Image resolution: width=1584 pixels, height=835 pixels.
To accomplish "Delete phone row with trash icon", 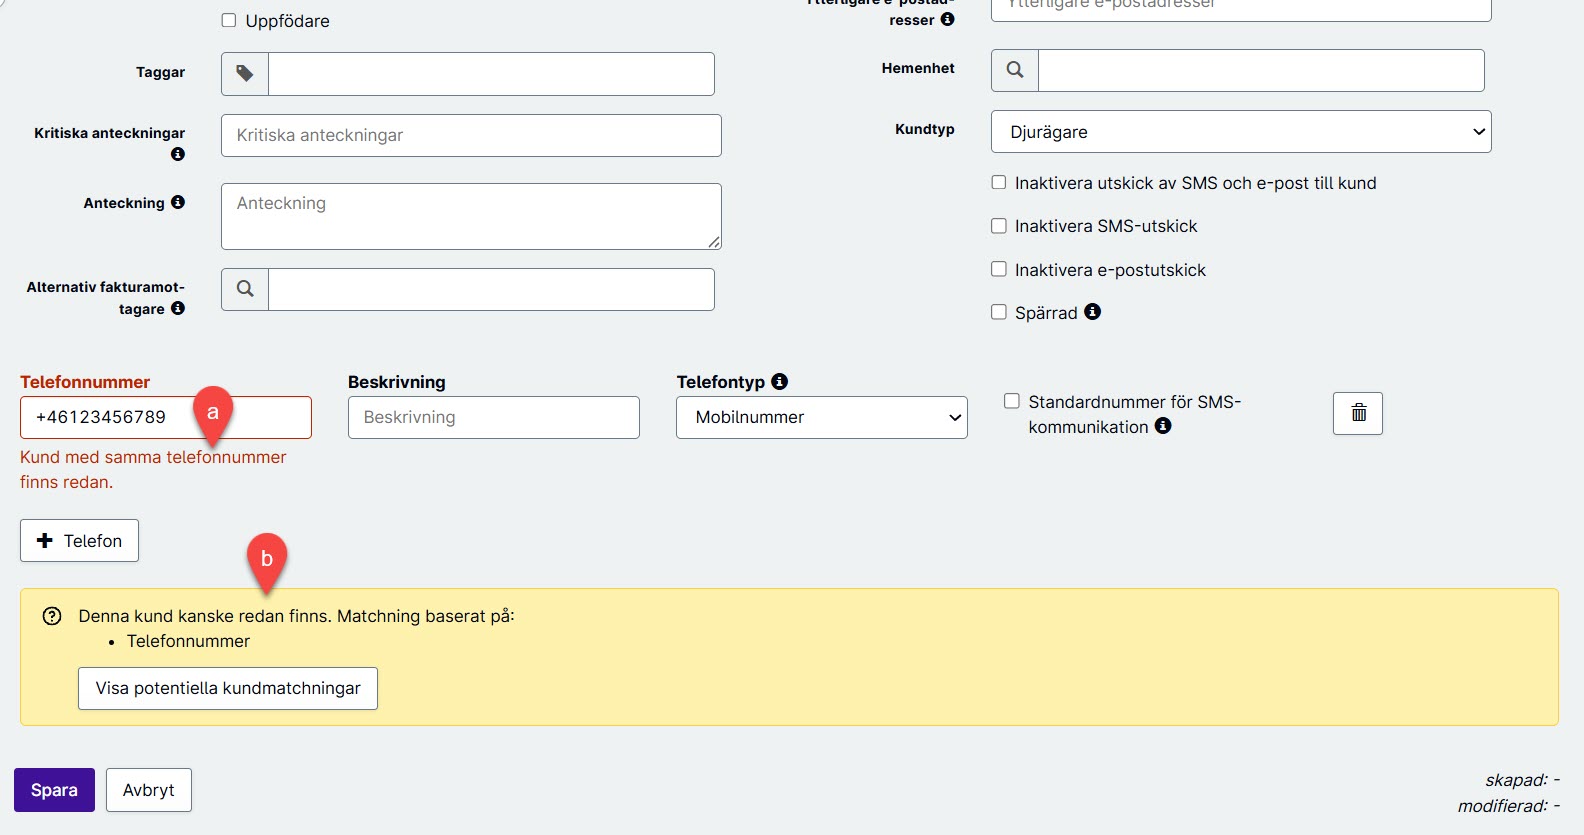I will coord(1358,413).
